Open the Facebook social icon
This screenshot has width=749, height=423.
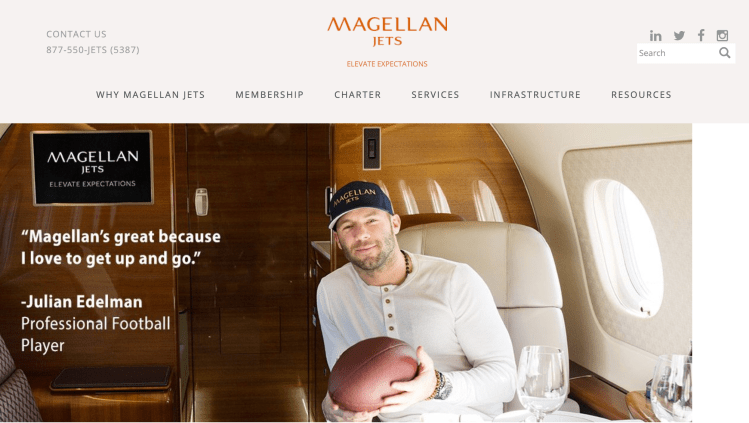701,35
